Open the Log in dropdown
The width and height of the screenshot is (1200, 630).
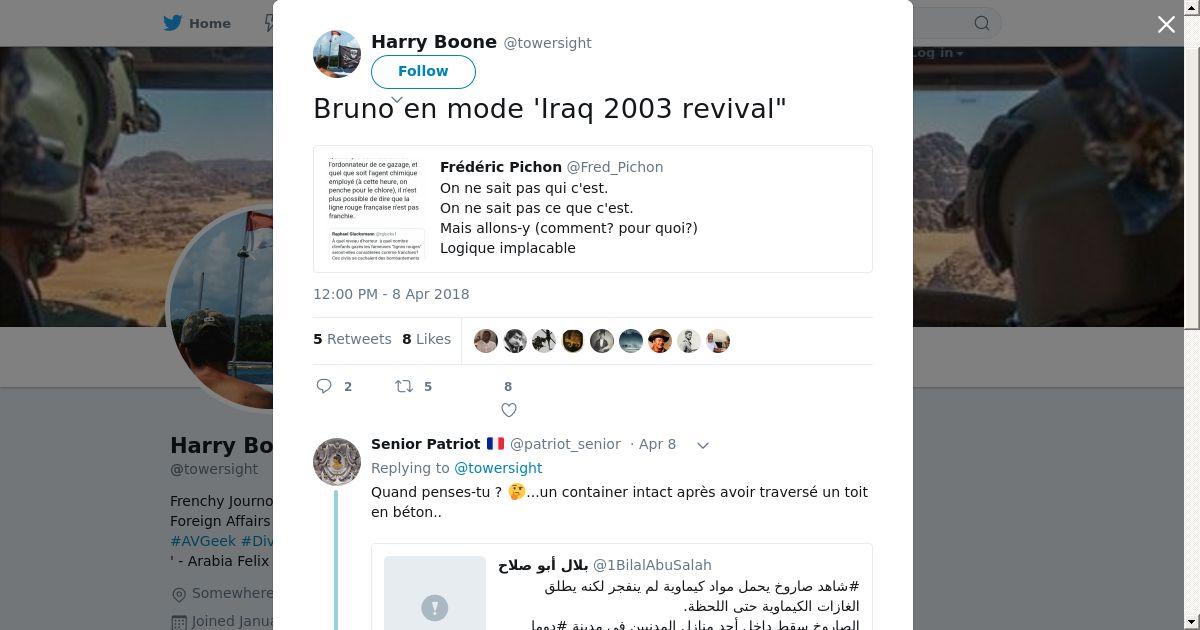pyautogui.click(x=937, y=53)
